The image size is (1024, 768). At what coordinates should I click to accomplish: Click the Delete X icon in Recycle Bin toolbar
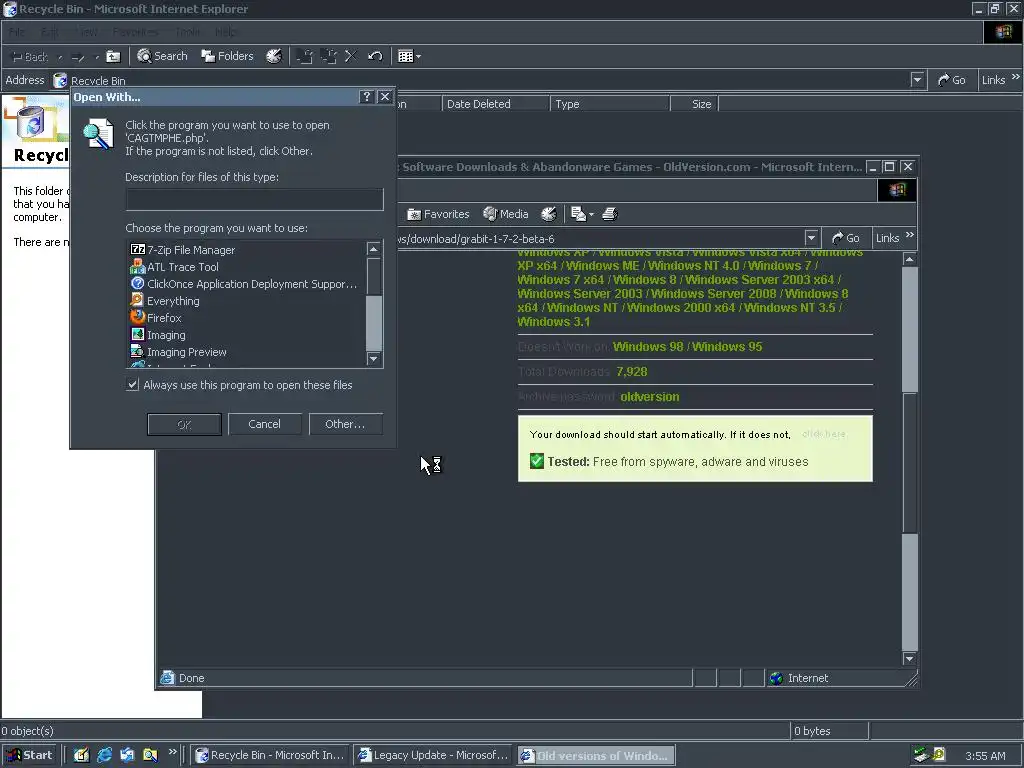point(351,57)
